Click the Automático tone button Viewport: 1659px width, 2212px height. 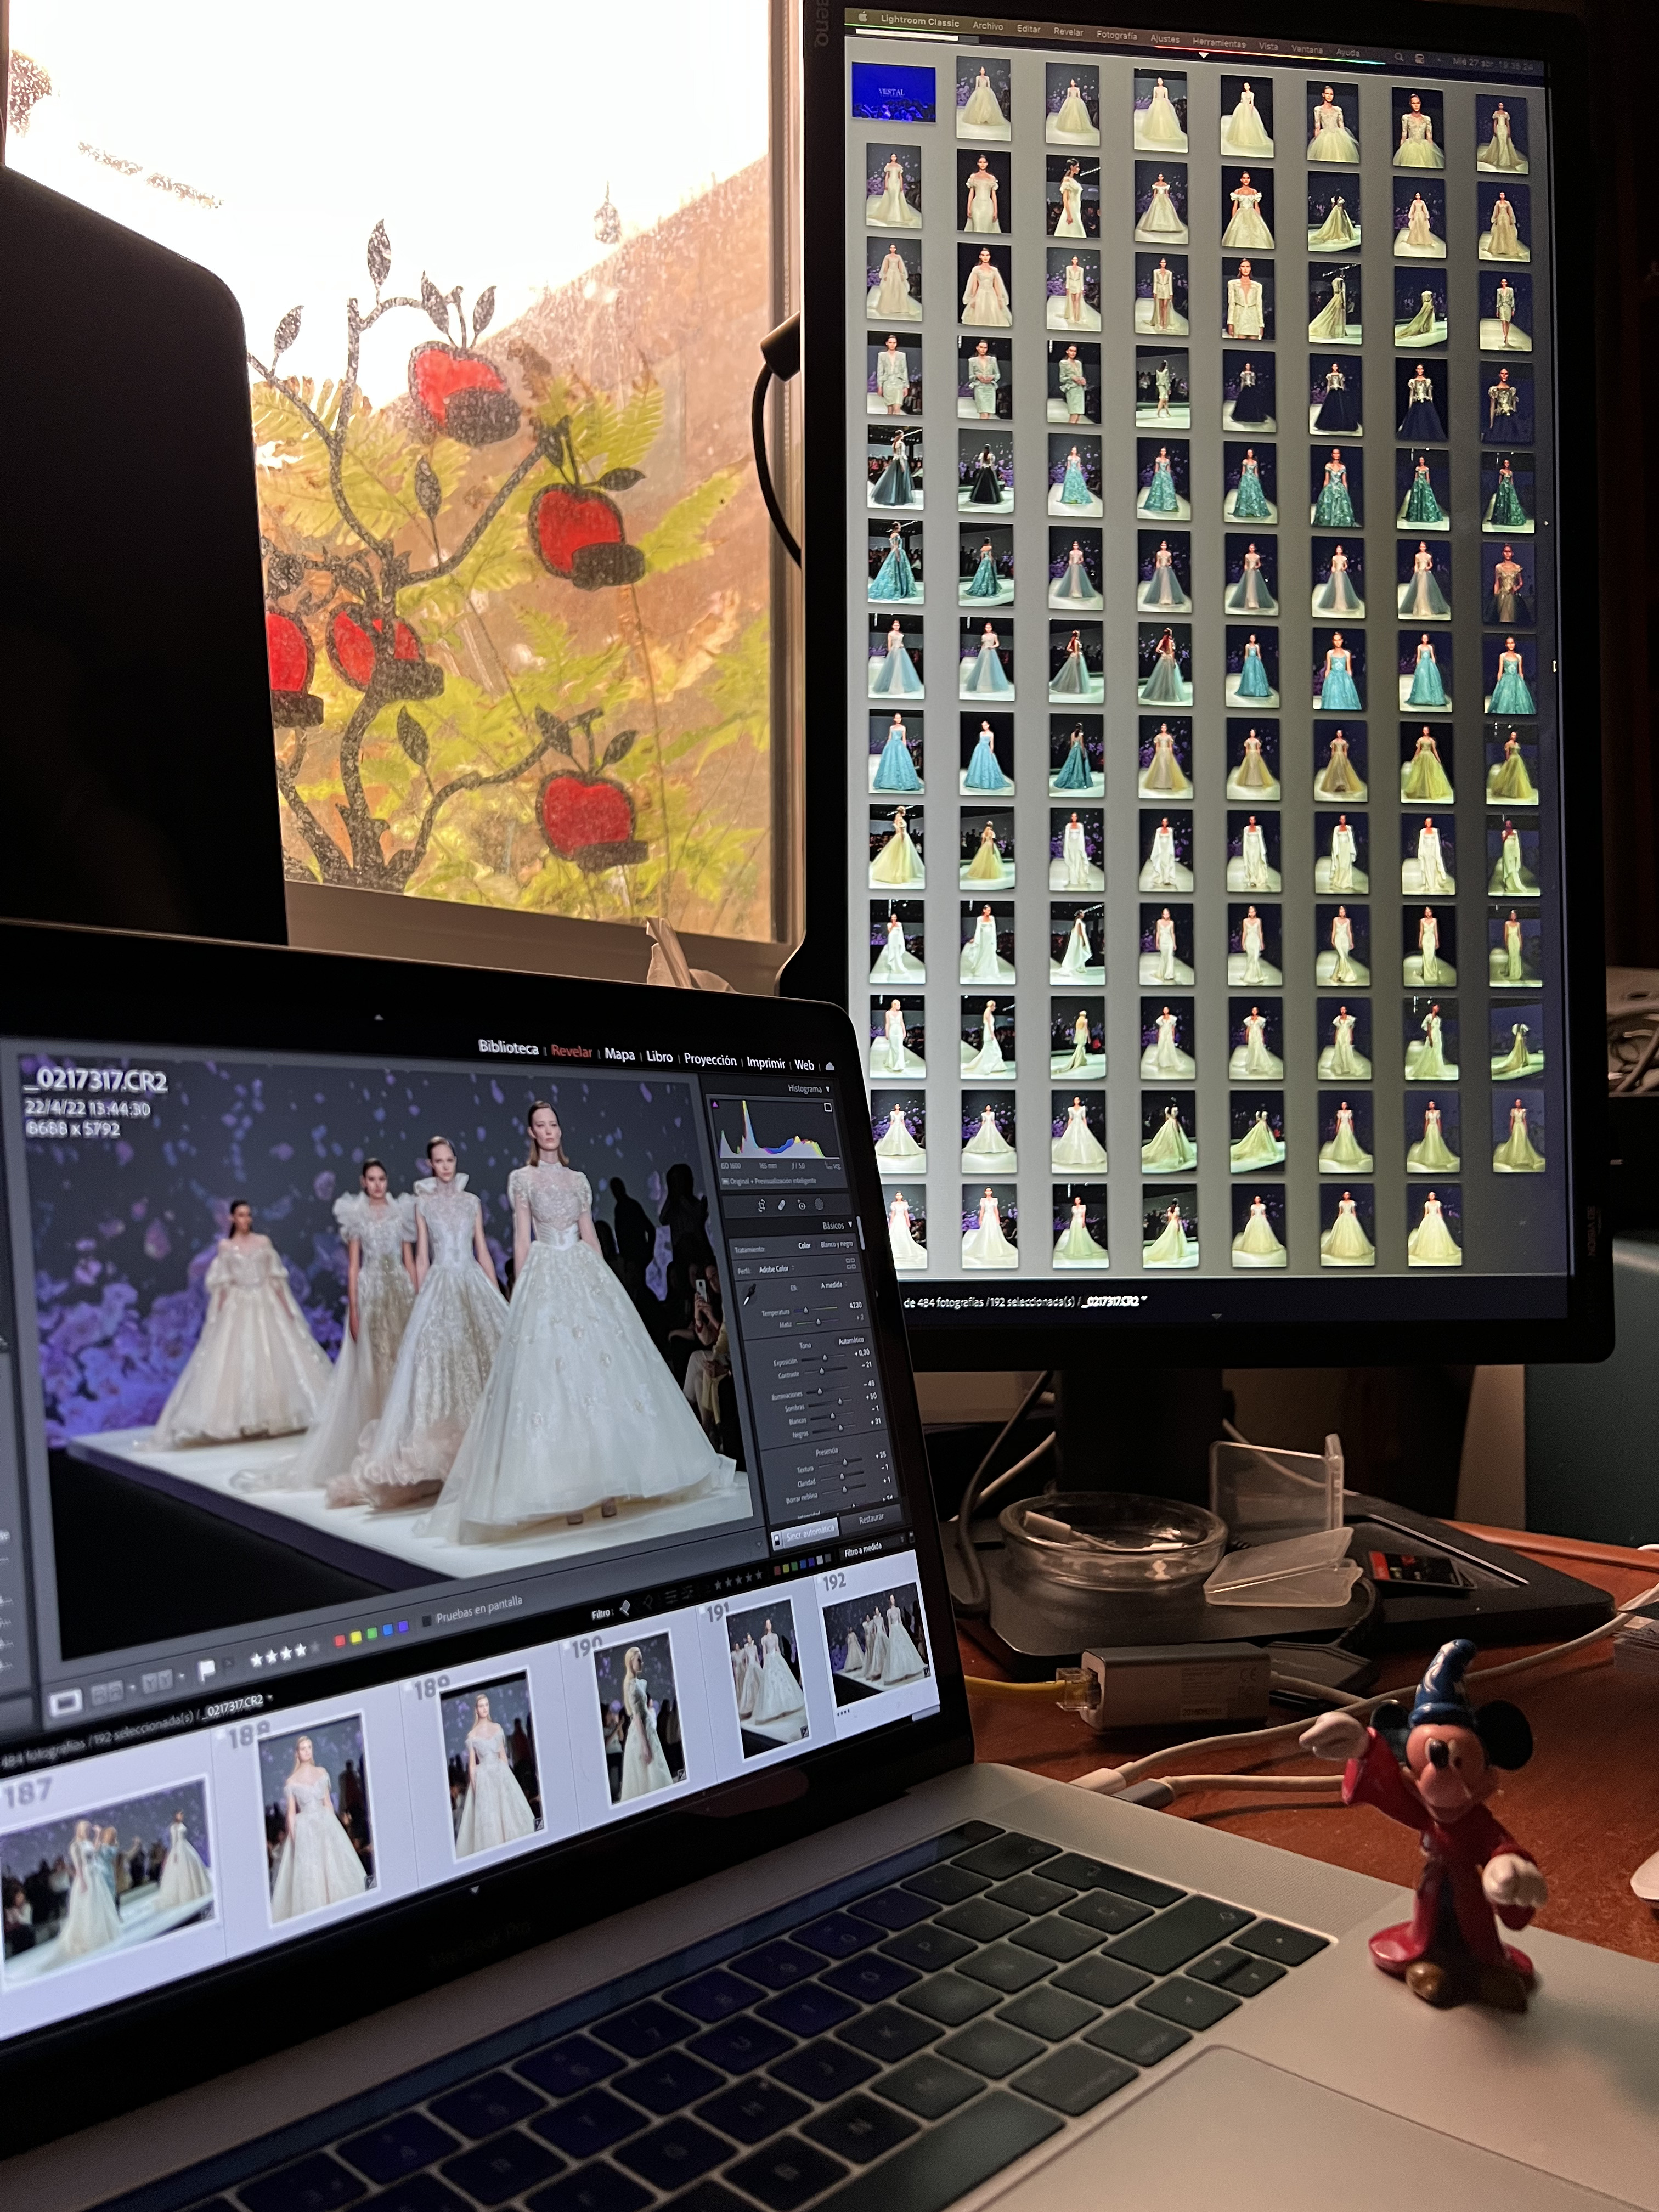(x=851, y=1342)
